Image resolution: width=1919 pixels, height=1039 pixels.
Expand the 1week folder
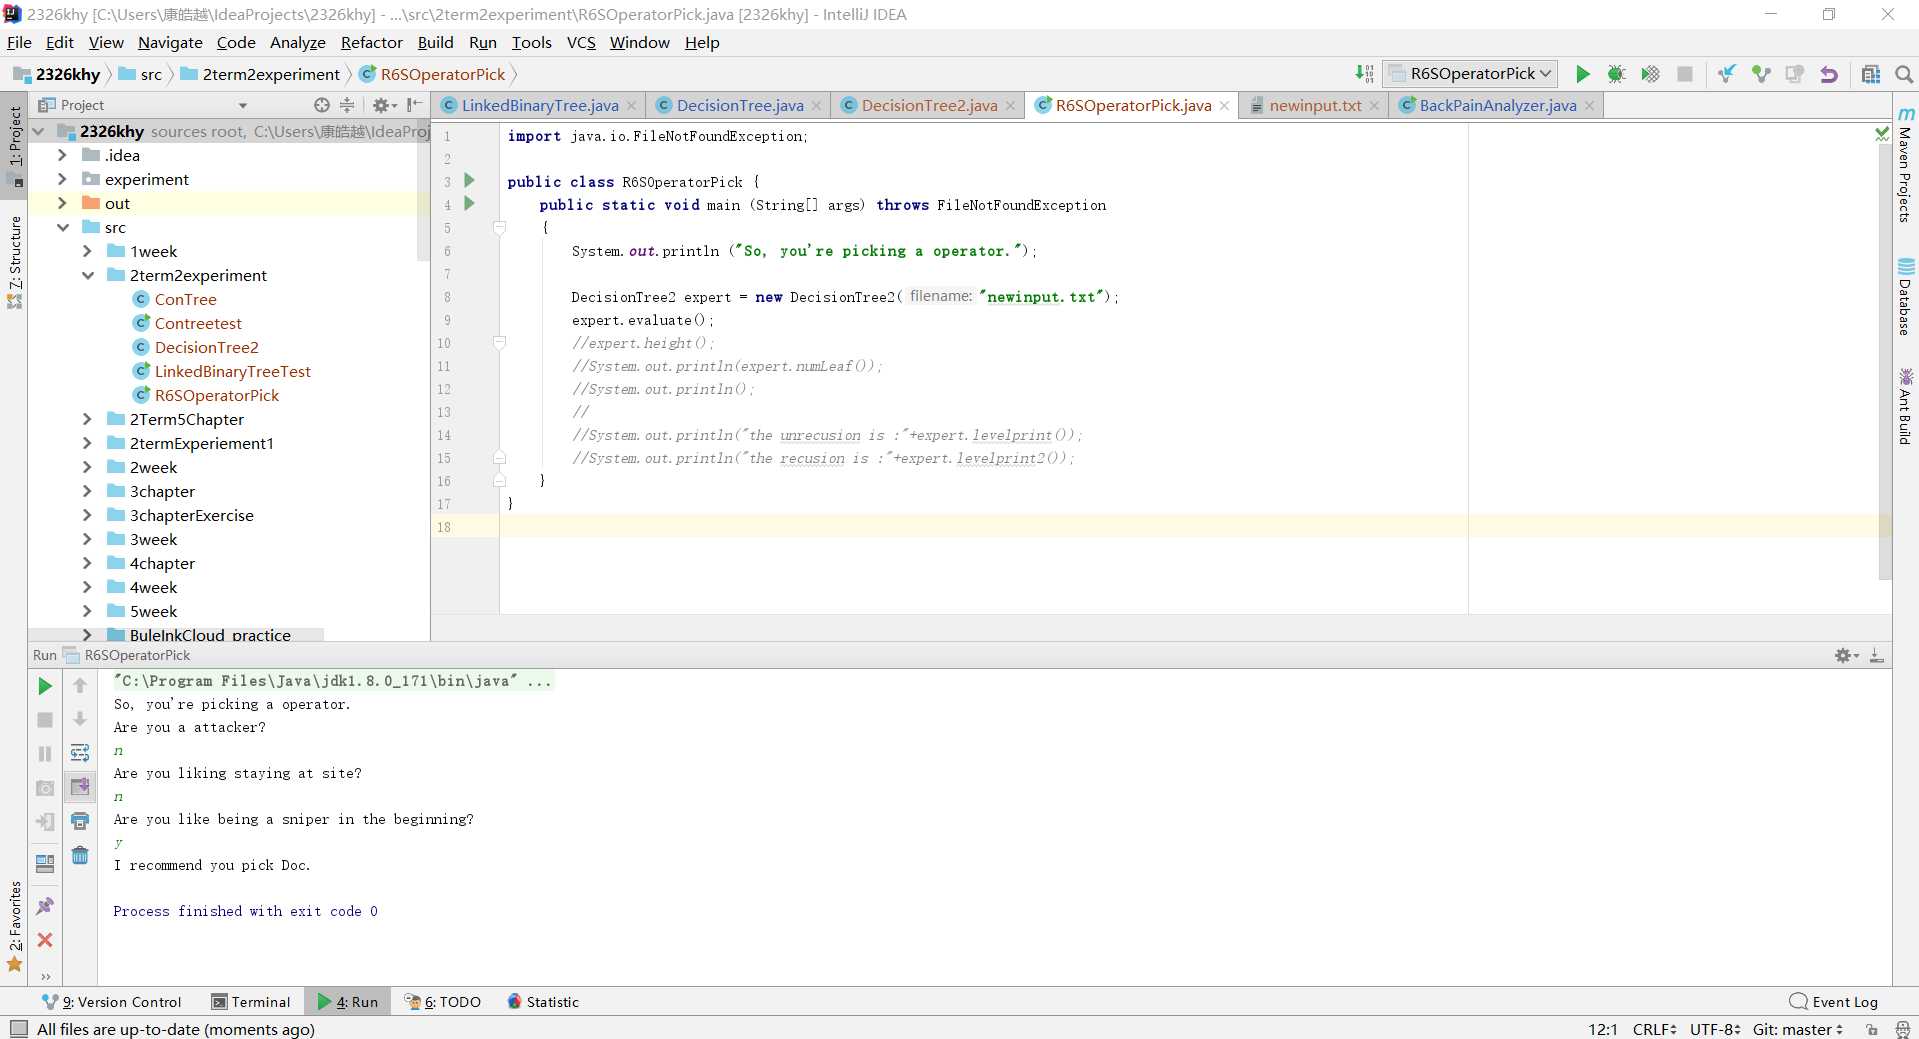[87, 251]
